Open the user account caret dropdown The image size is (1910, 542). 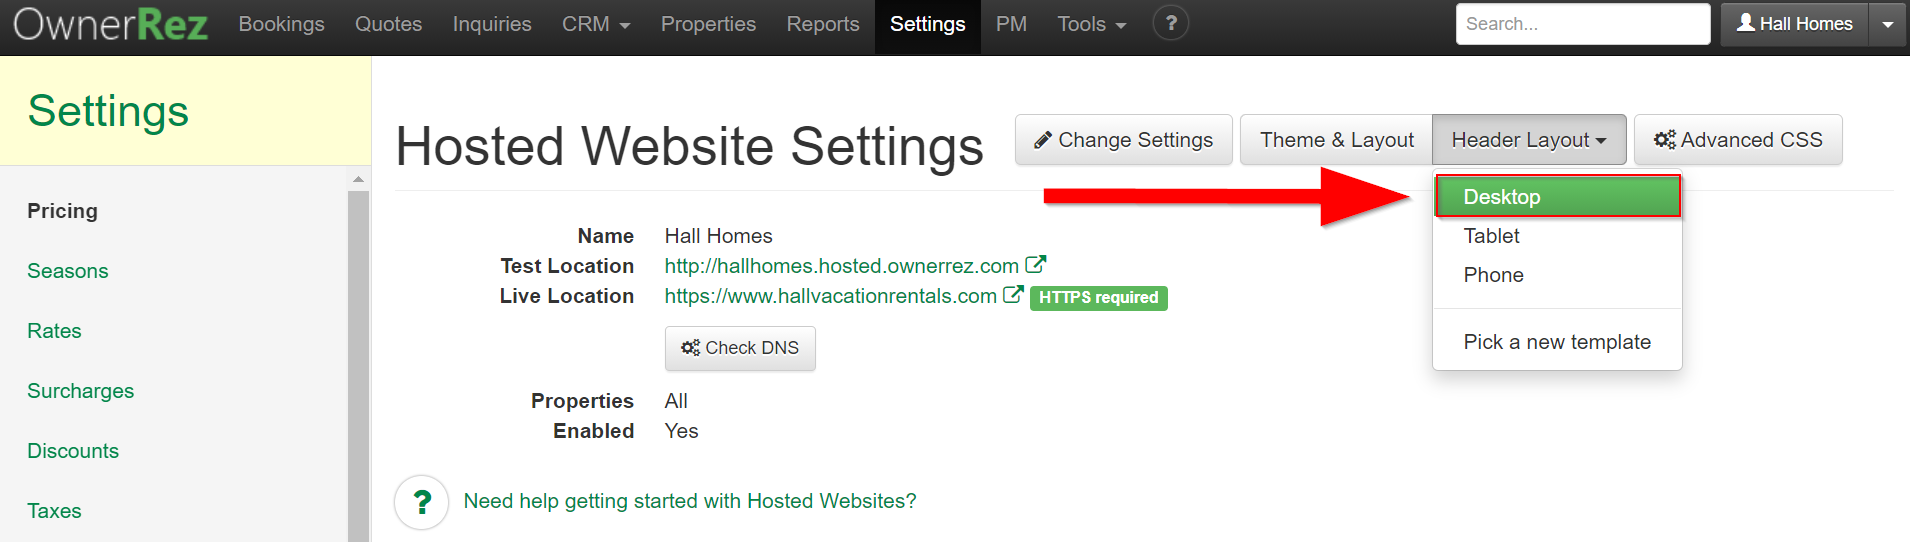pos(1887,24)
